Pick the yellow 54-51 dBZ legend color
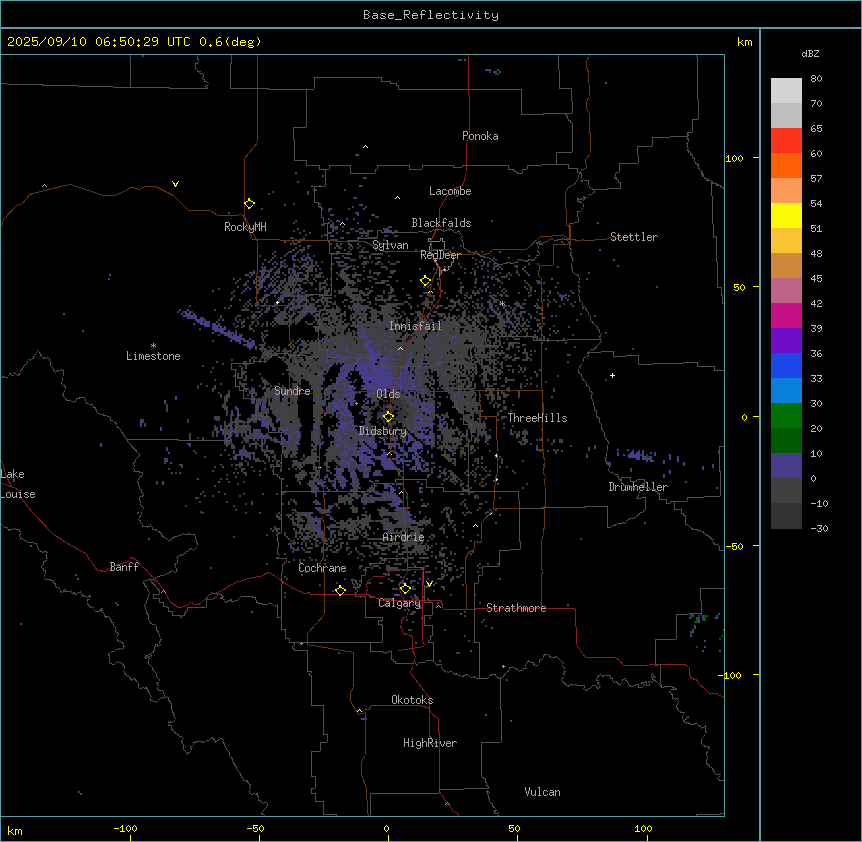 (786, 215)
